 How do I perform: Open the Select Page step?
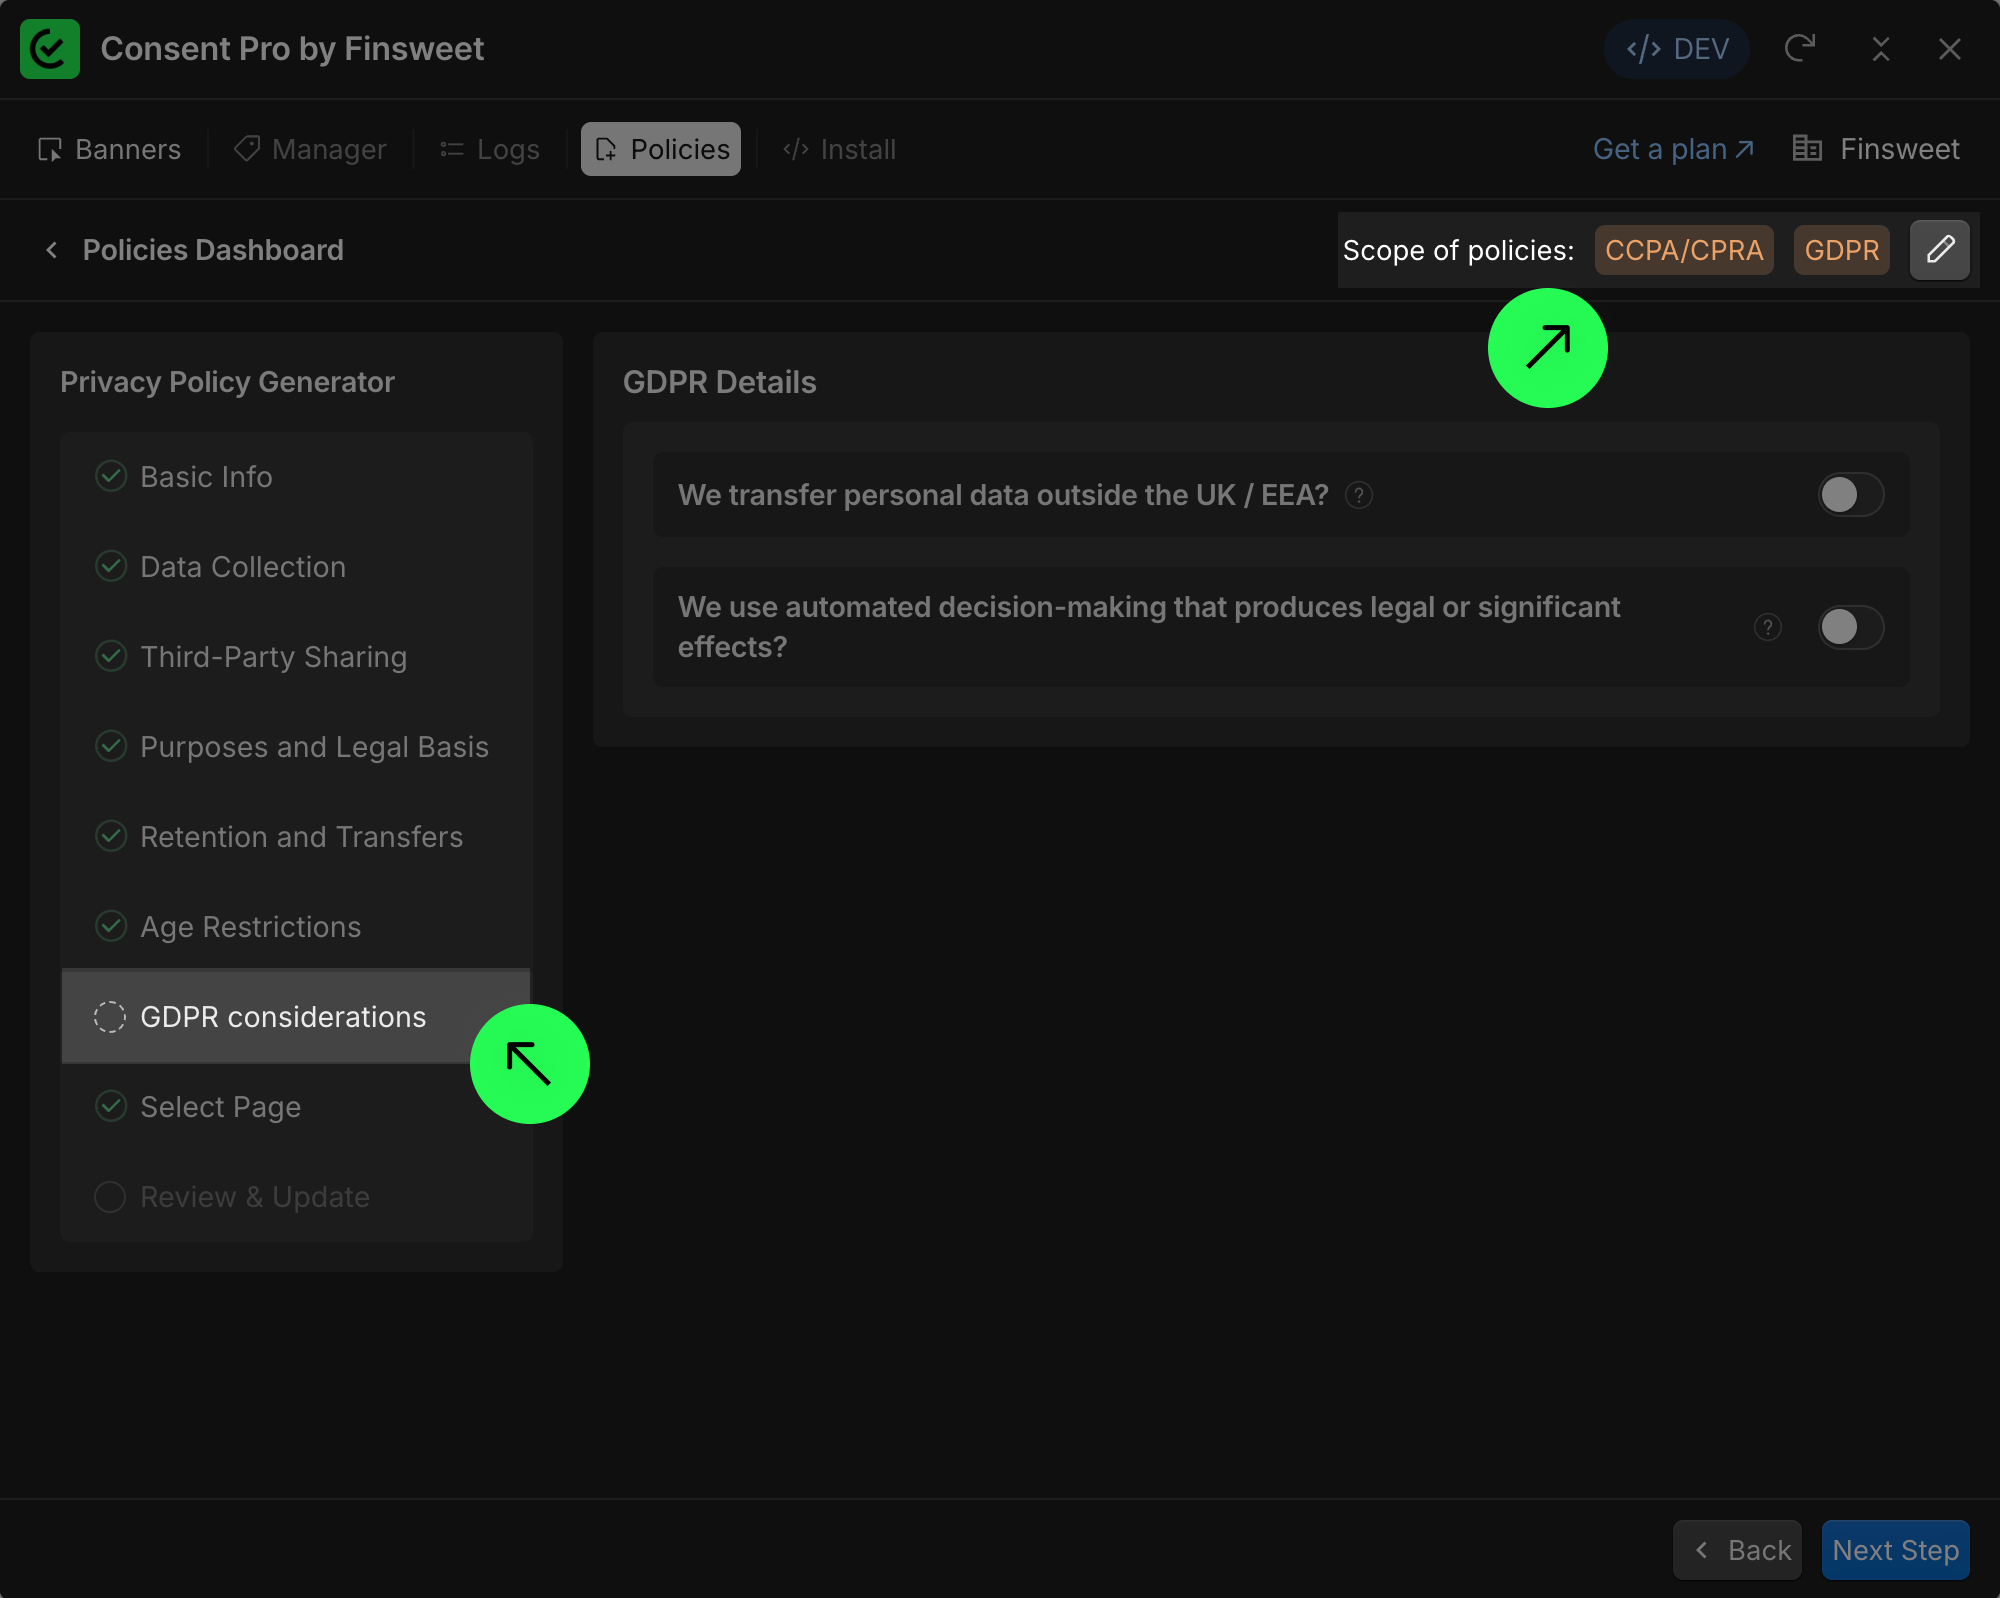click(x=296, y=1107)
